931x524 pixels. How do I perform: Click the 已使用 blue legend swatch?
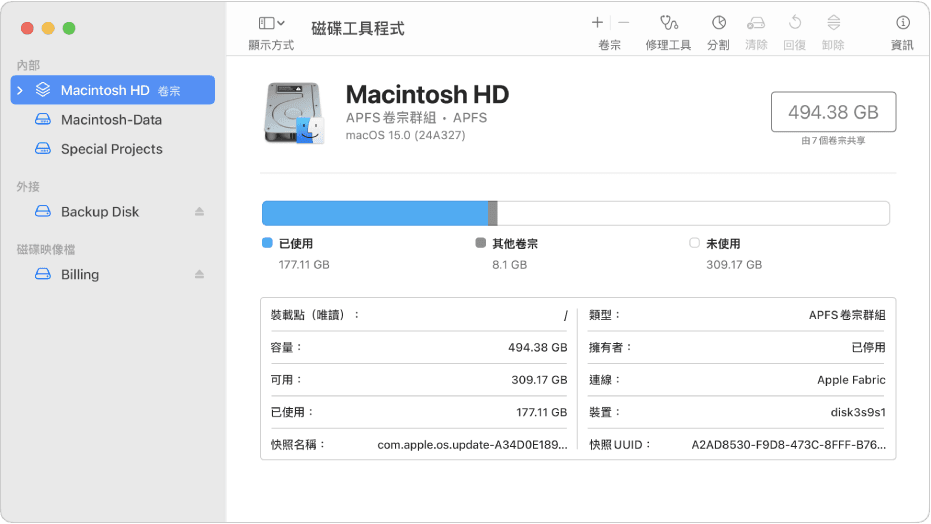(267, 243)
